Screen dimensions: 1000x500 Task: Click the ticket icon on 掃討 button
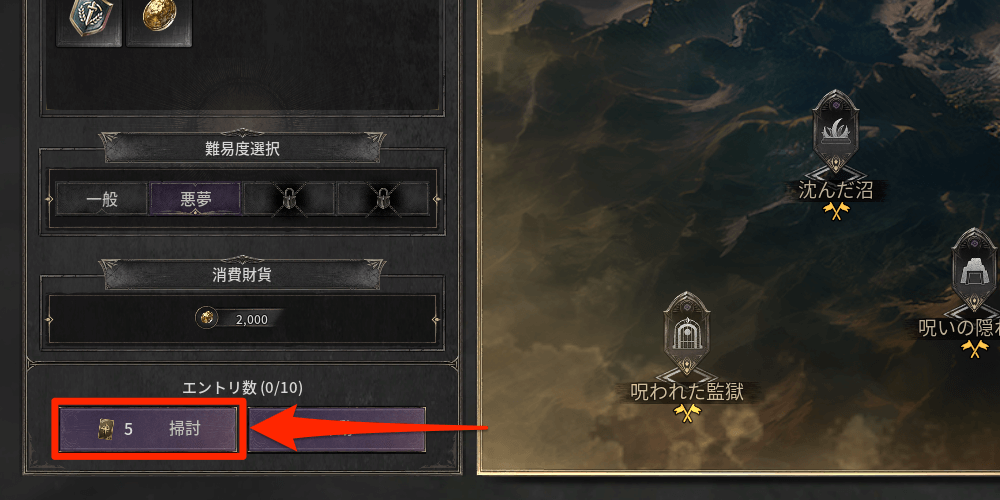click(105, 429)
